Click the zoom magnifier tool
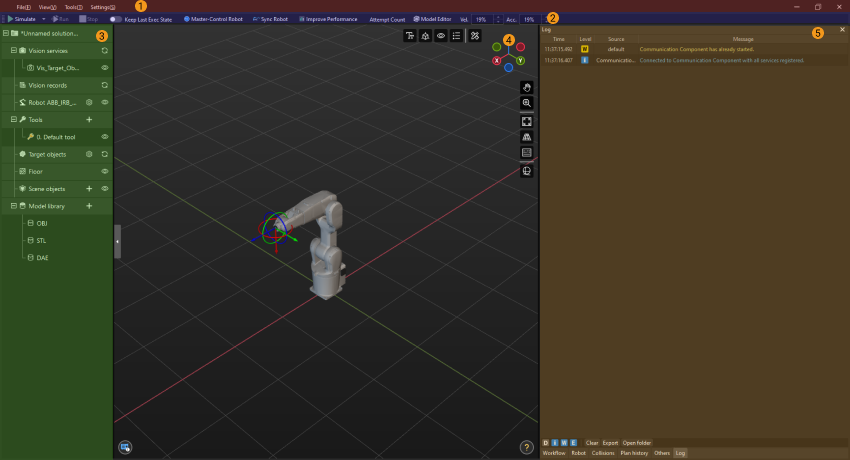850x460 pixels. 526,103
